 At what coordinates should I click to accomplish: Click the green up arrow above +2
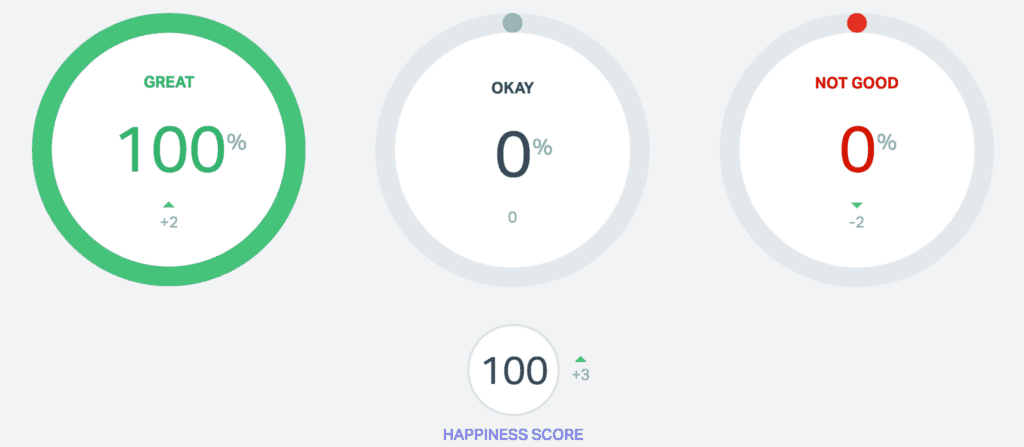(168, 205)
